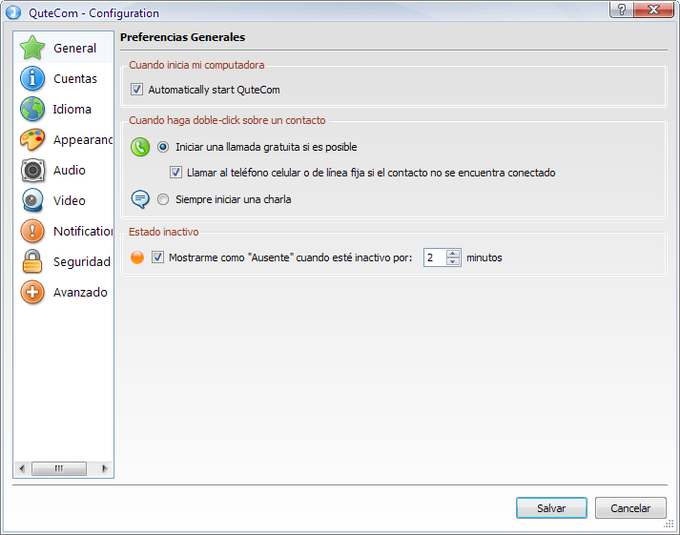Open the Appearance section label
Image resolution: width=680 pixels, height=535 pixels.
click(83, 140)
